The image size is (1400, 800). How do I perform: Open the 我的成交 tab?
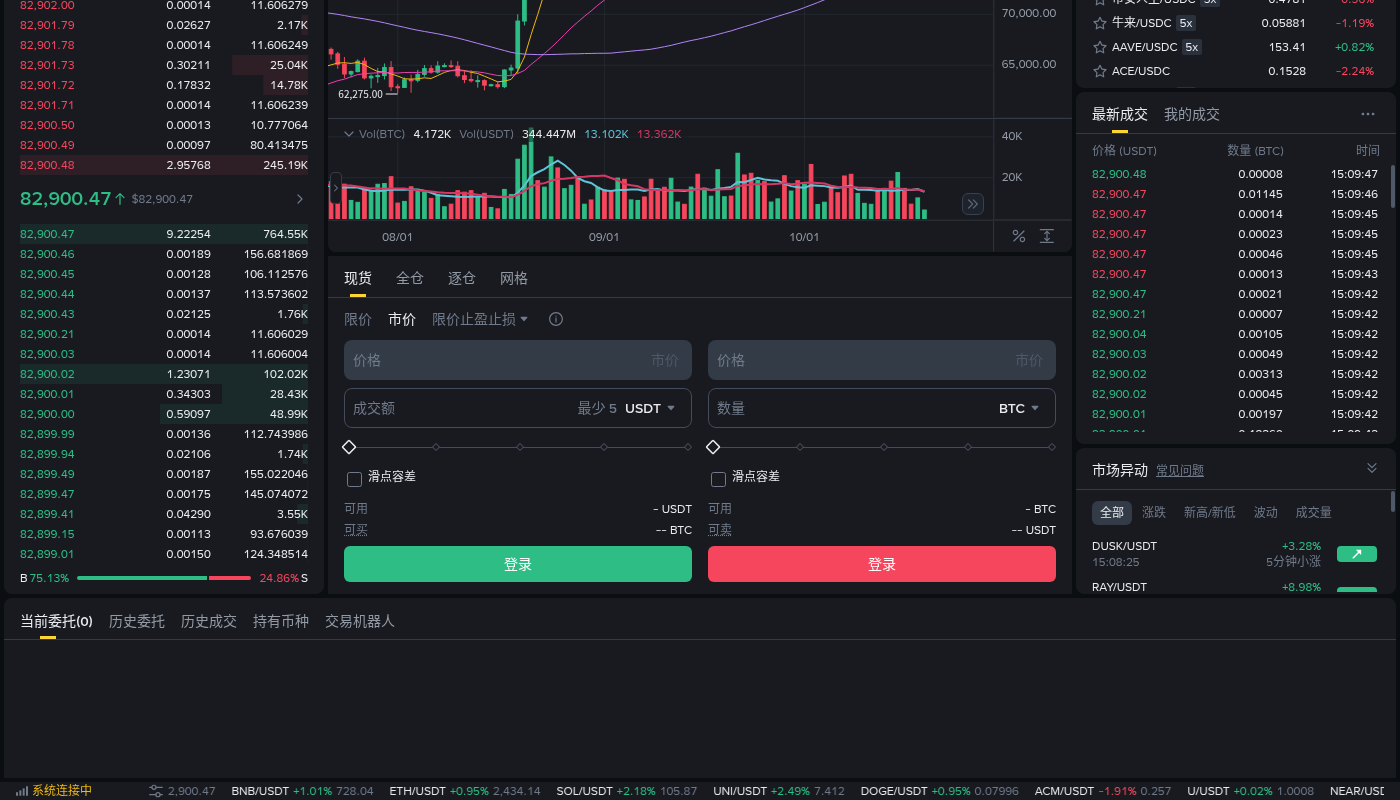1192,114
